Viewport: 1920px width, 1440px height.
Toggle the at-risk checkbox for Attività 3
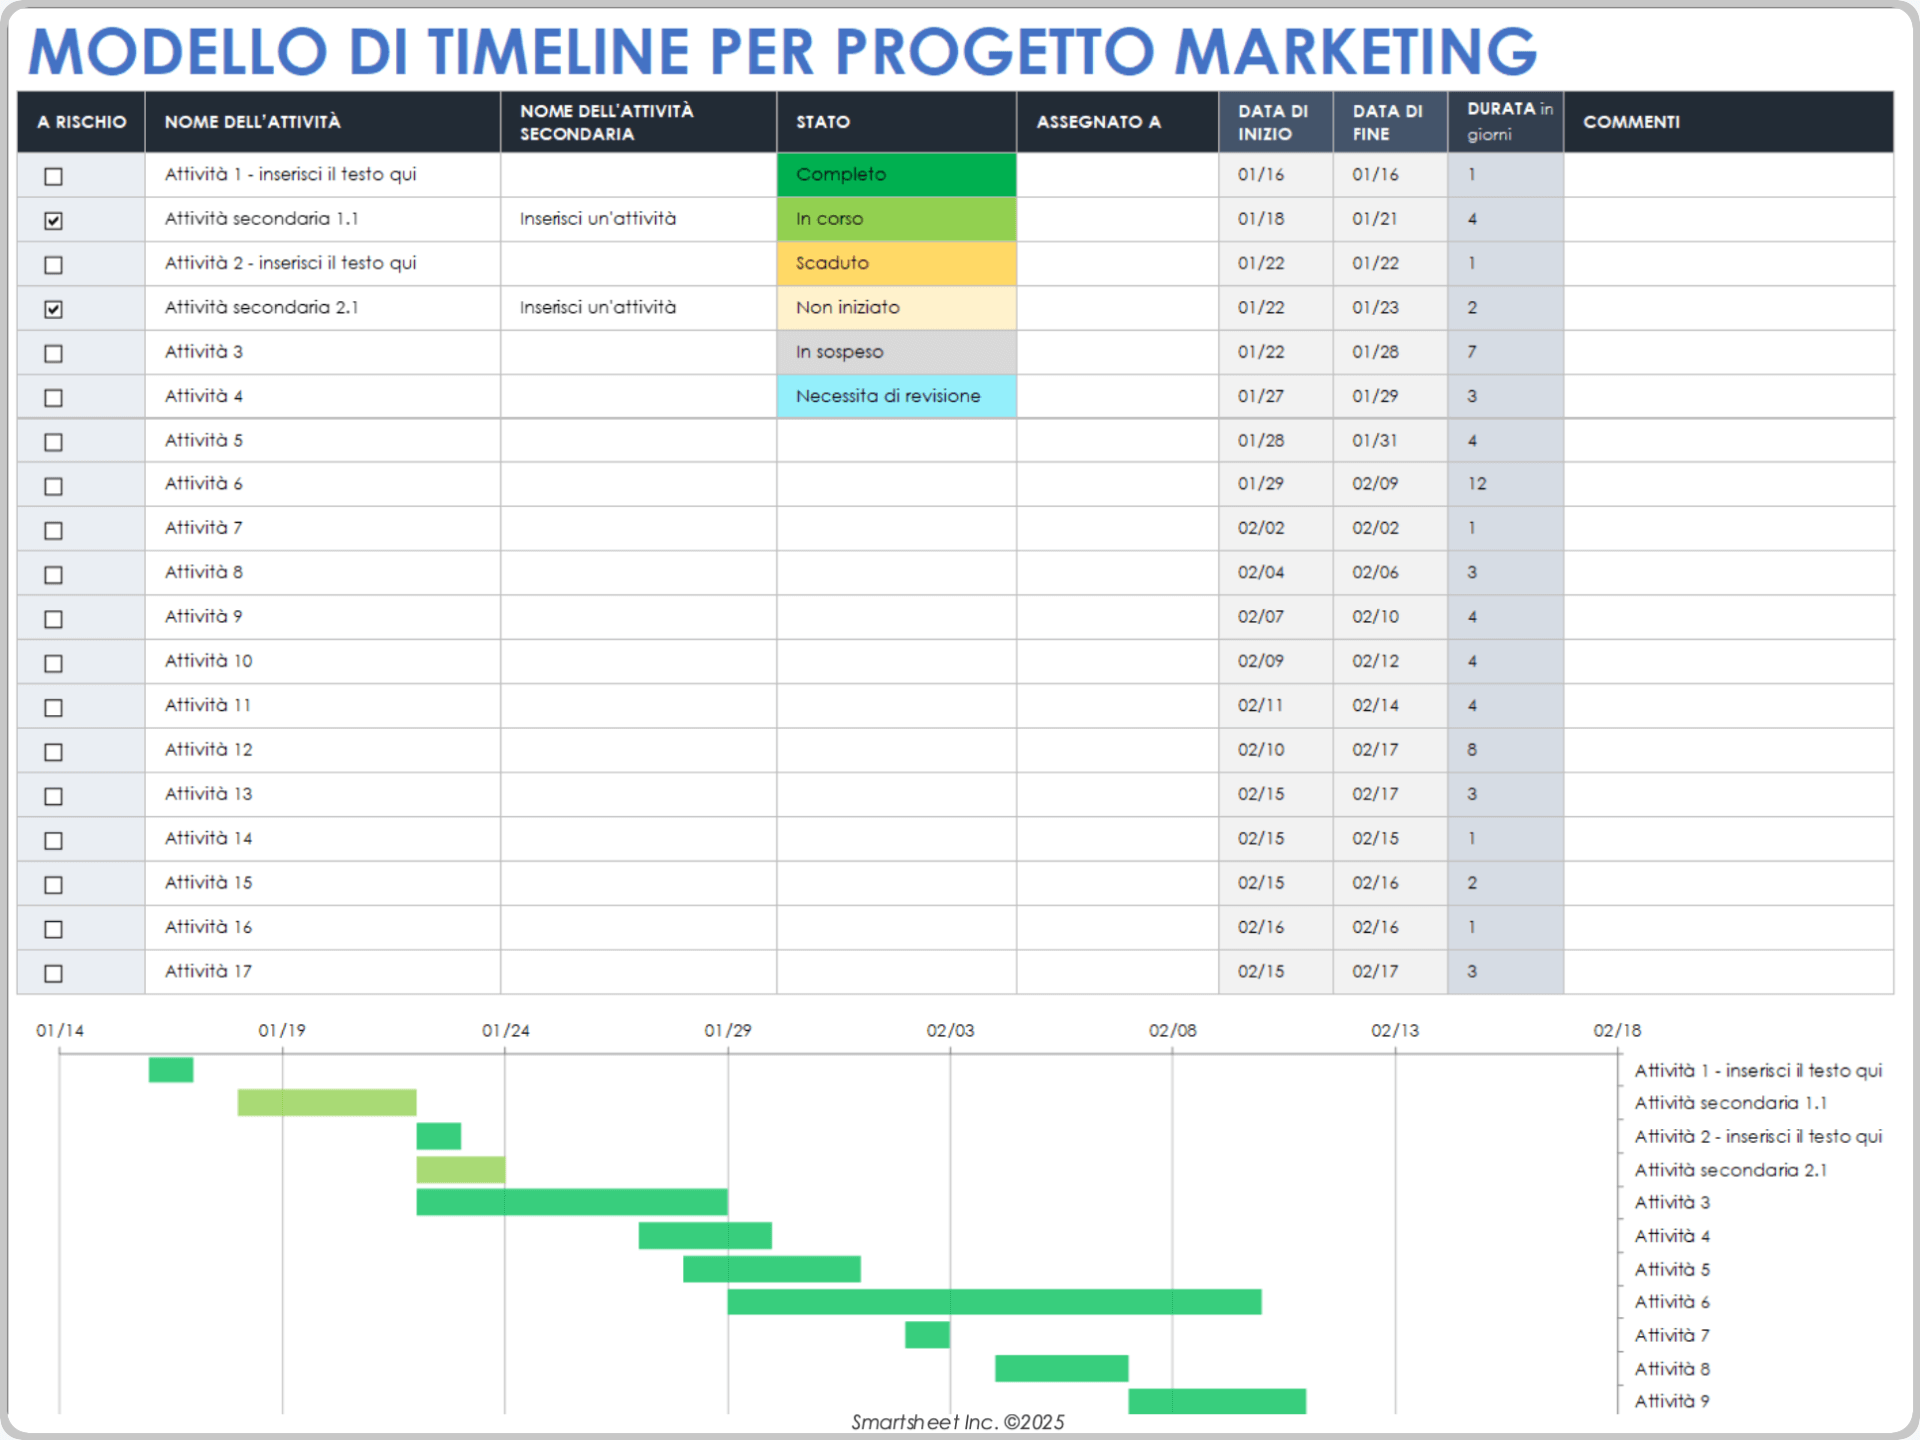pos(53,353)
